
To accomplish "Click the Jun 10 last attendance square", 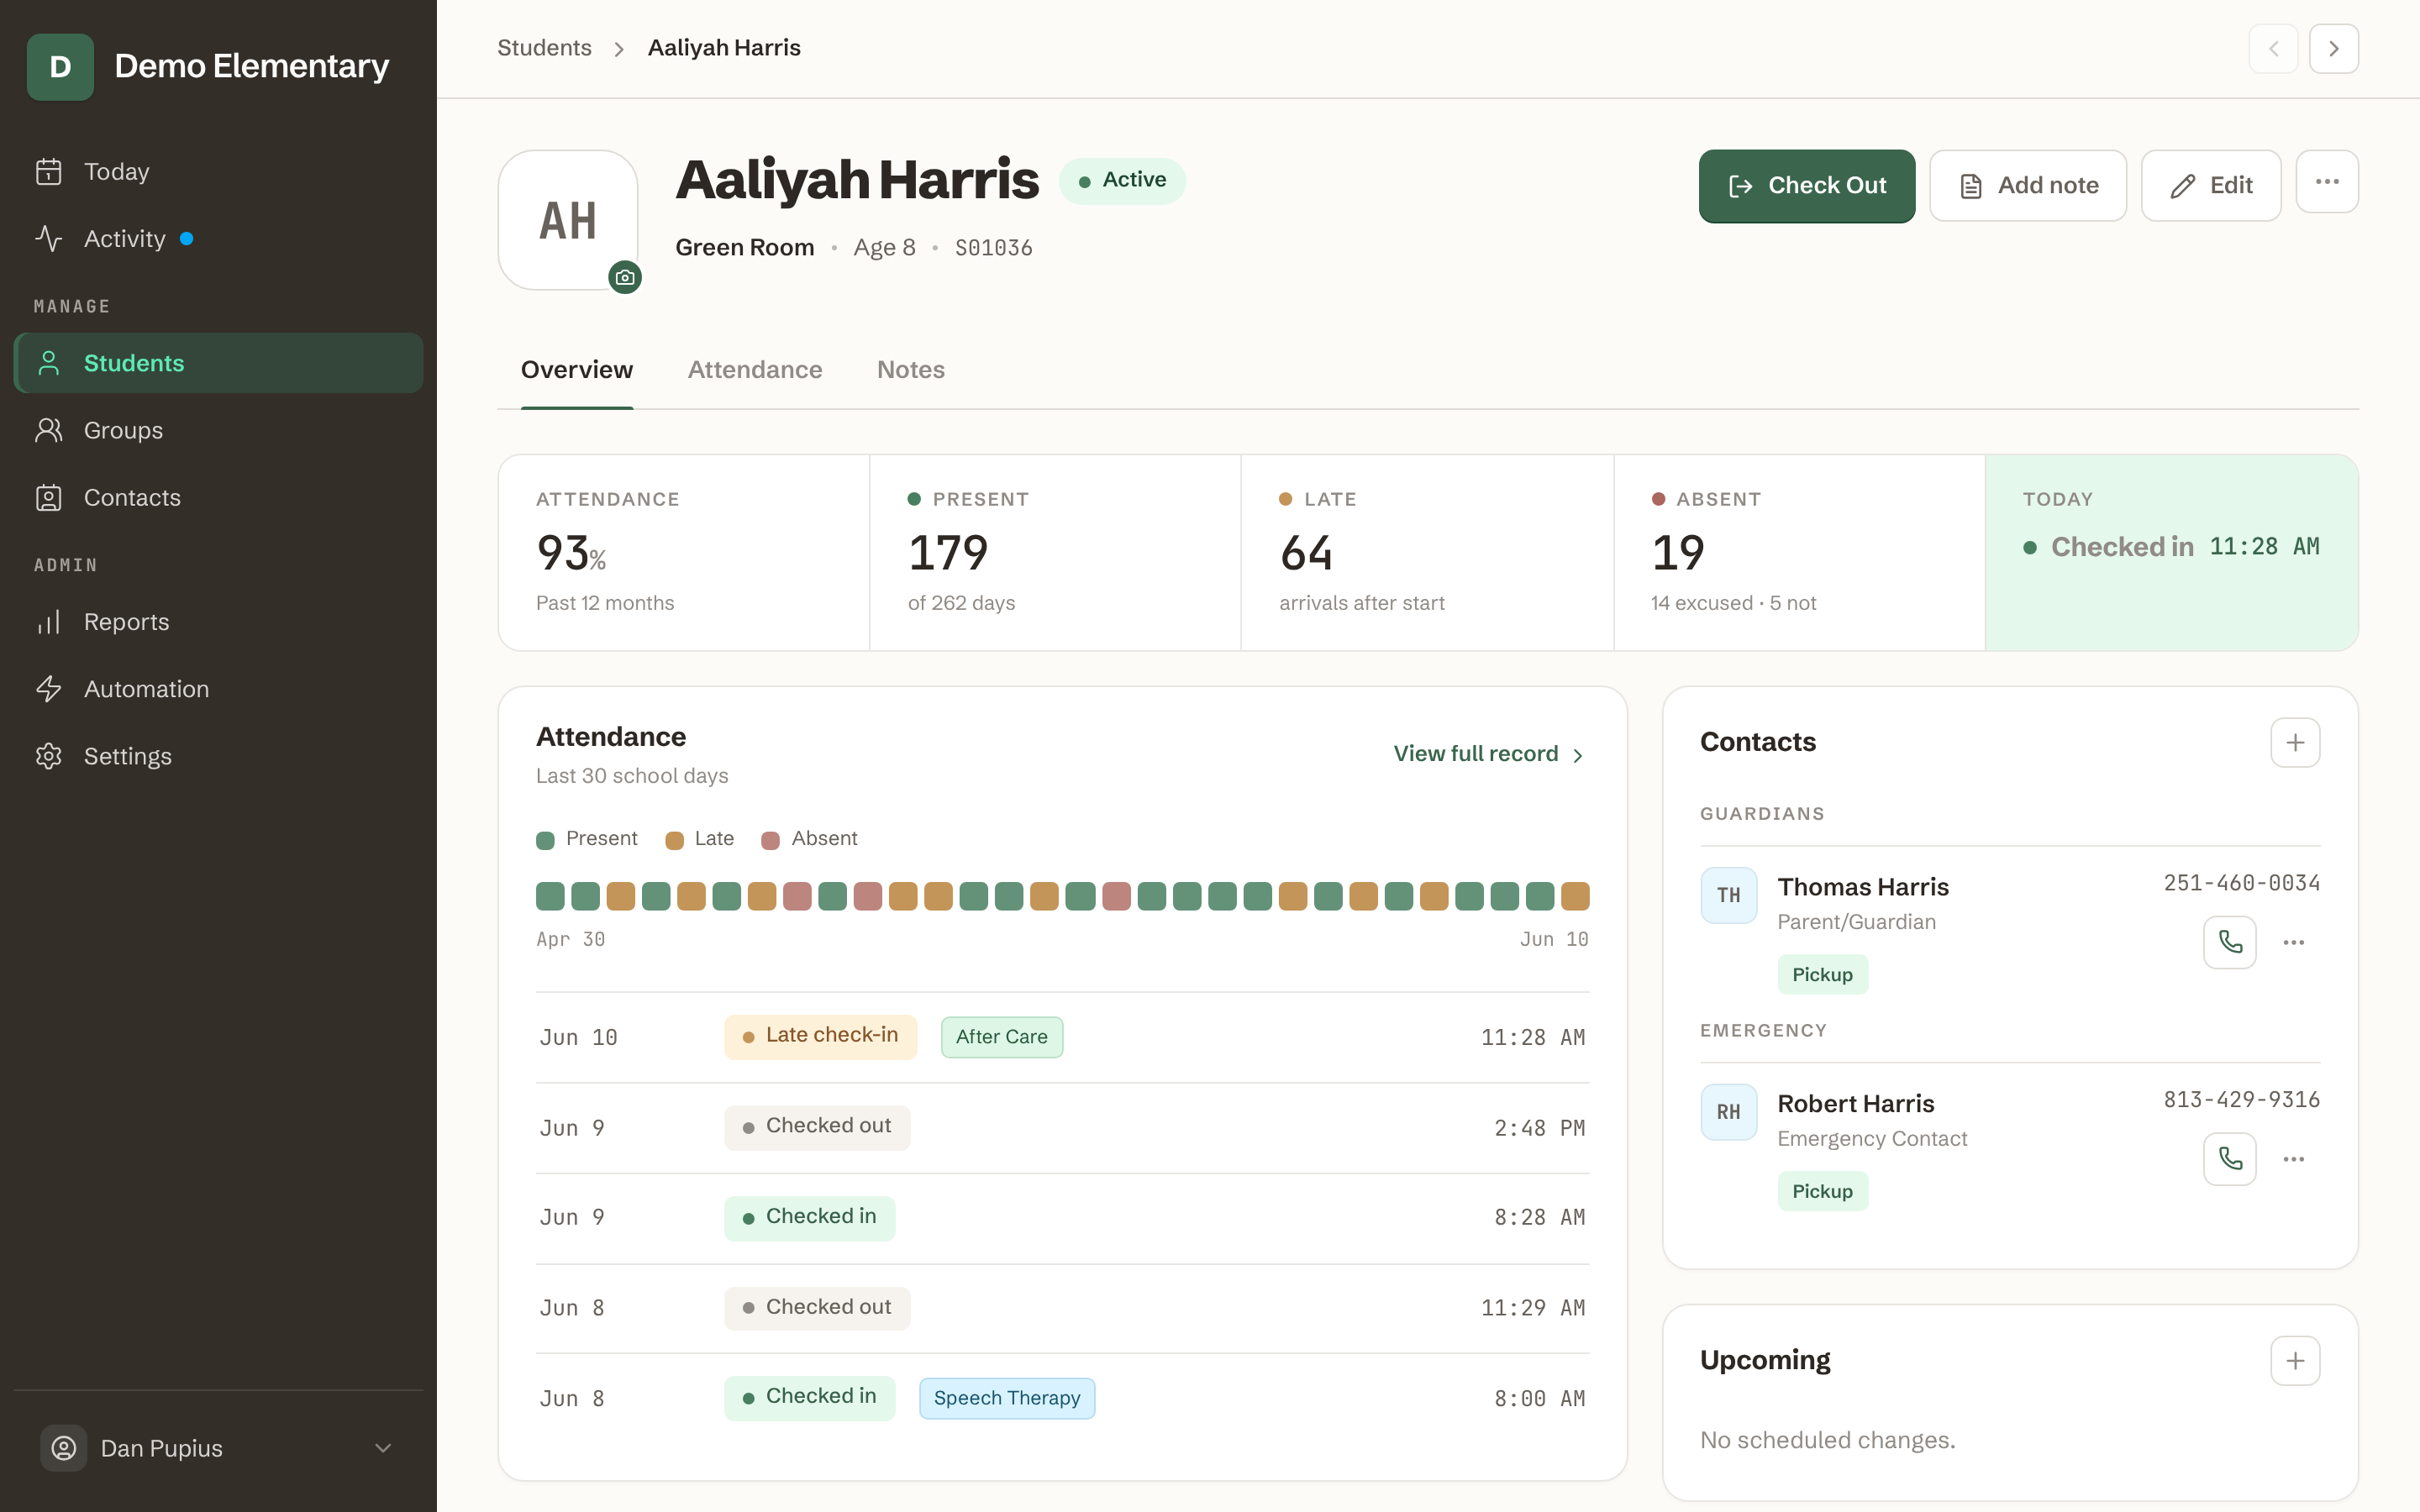I will 1575,896.
